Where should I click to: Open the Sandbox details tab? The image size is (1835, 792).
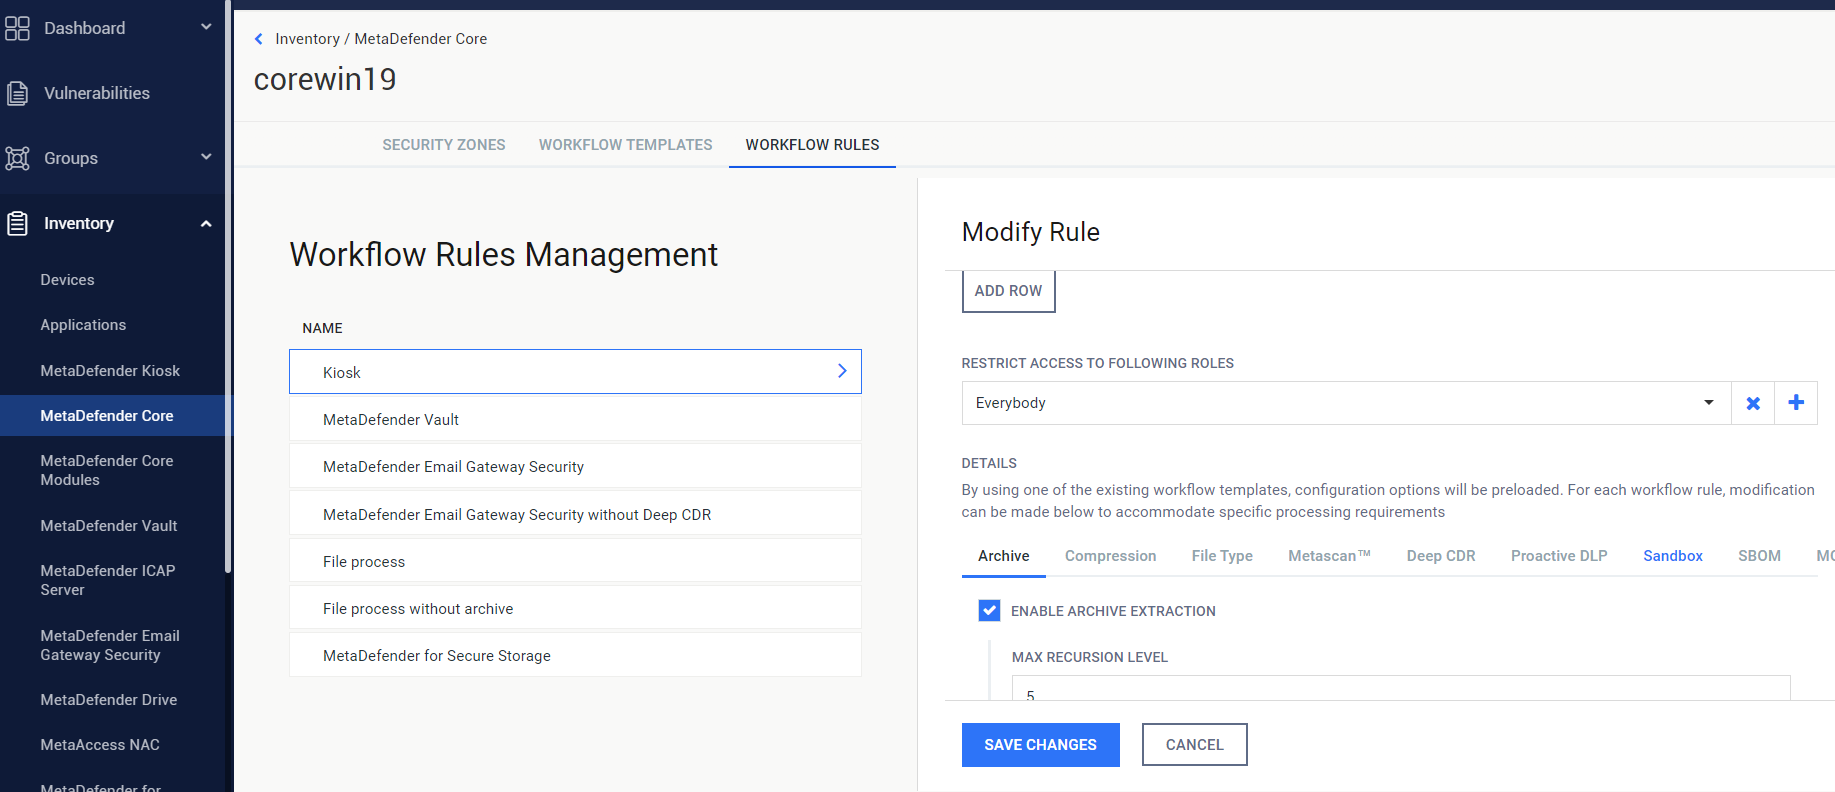[1673, 556]
